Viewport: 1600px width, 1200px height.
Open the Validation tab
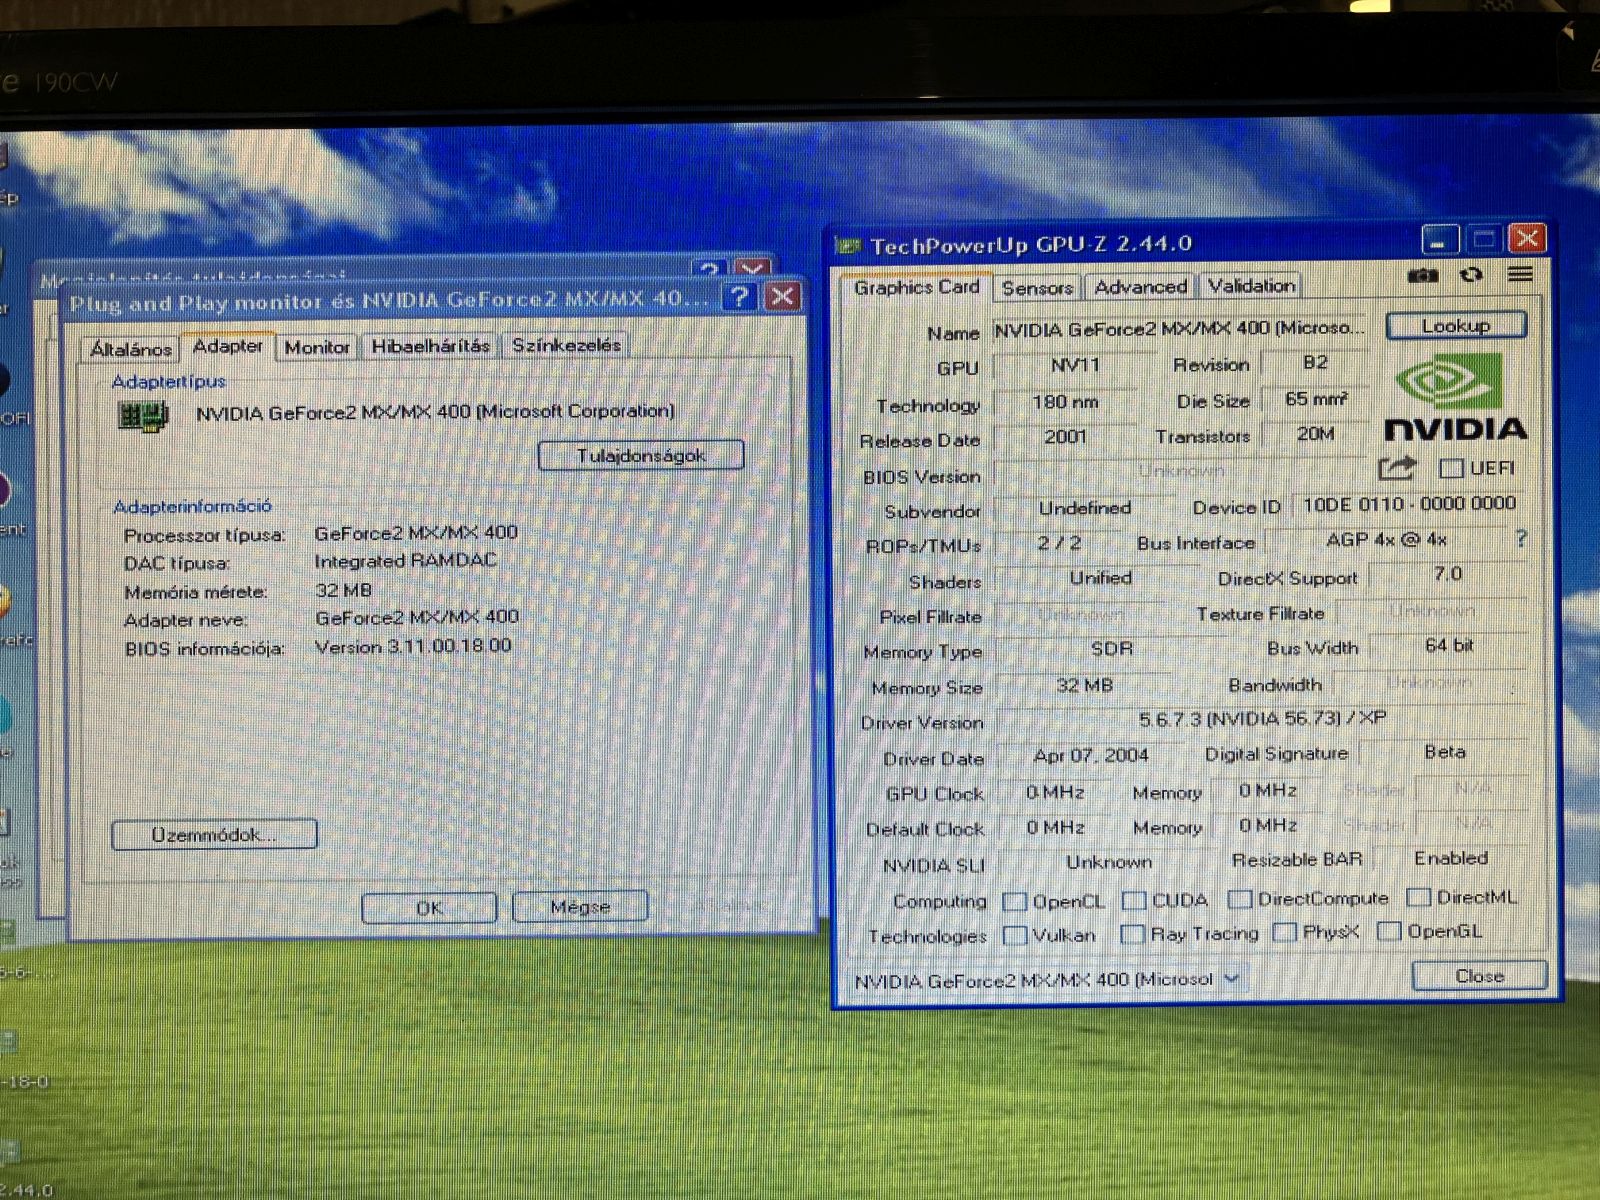click(x=1250, y=286)
